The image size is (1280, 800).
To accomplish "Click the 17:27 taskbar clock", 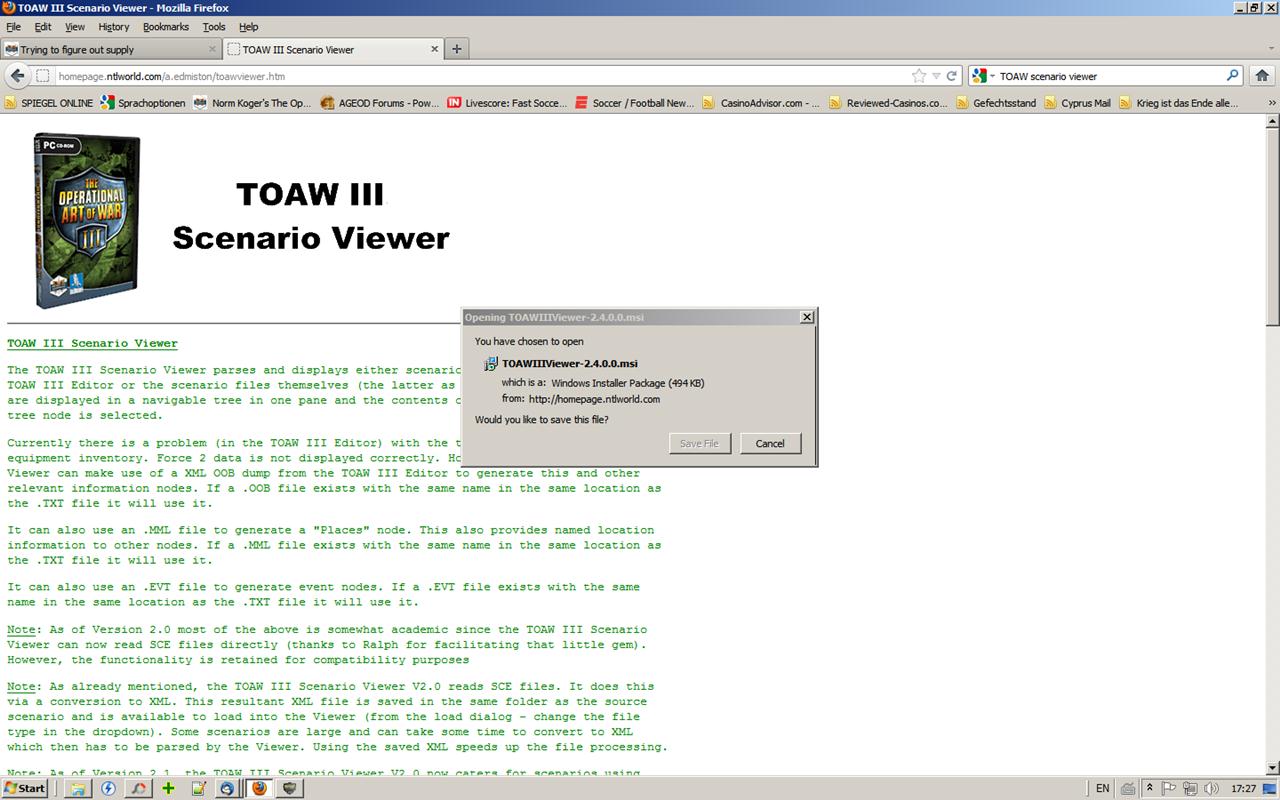I will coord(1244,789).
